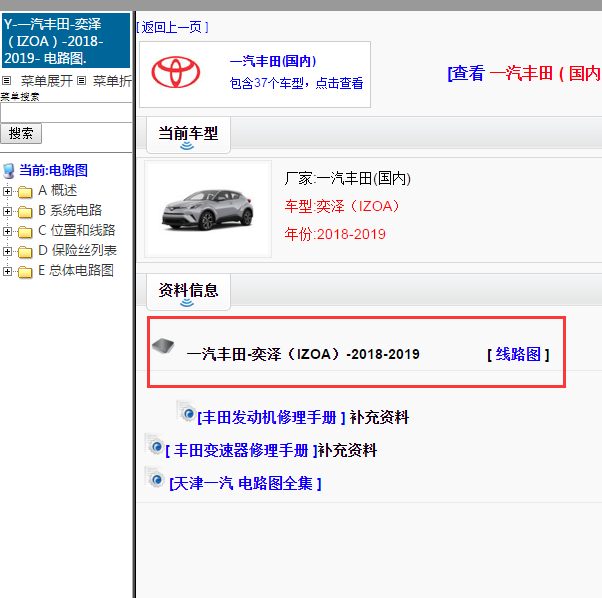Click the 返回上一页 link
Image resolution: width=602 pixels, height=598 pixels.
[x=172, y=27]
